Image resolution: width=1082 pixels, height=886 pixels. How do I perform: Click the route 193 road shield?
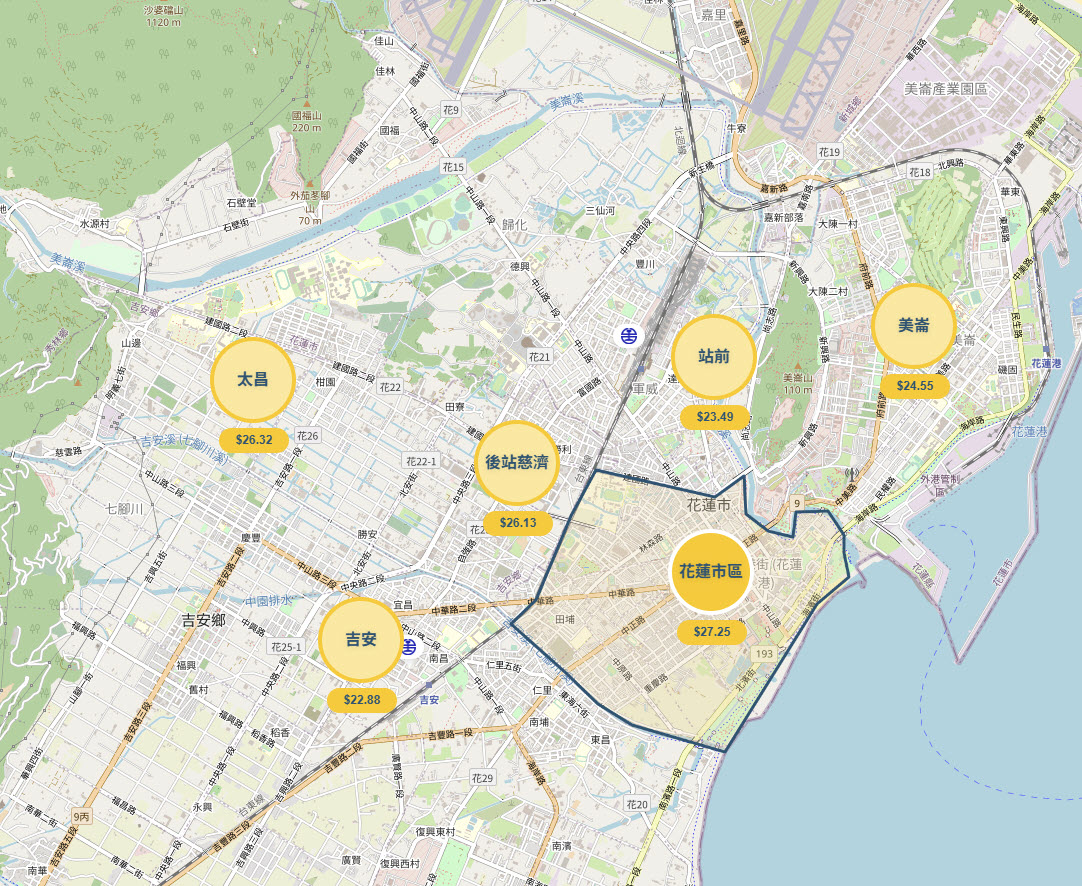(764, 653)
